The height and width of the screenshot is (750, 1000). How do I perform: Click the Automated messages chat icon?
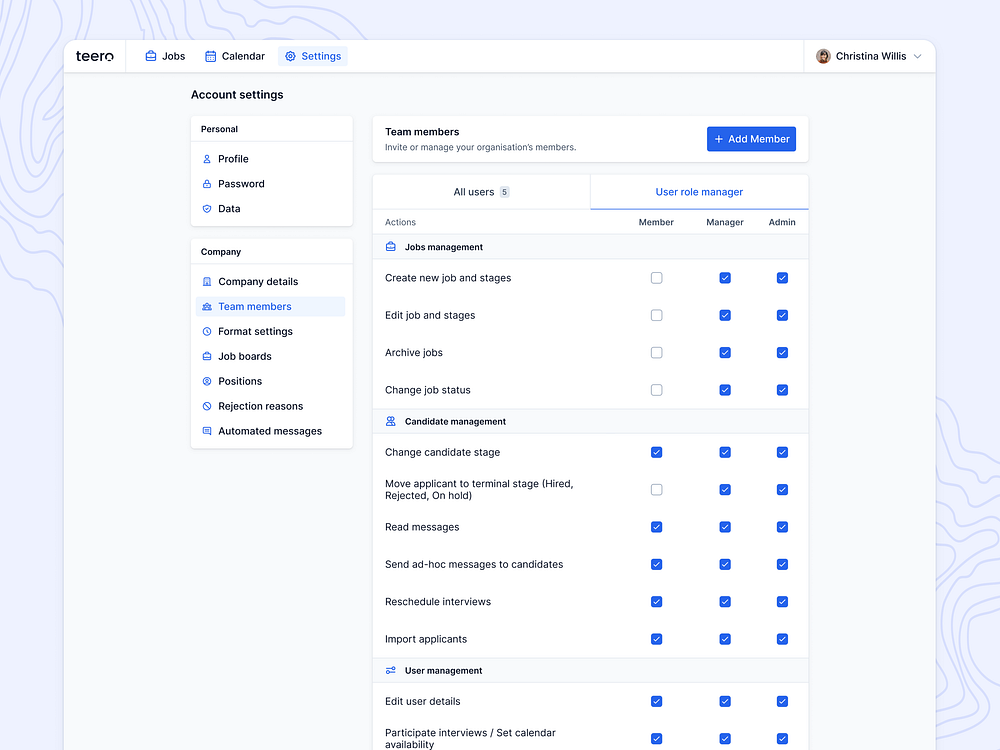click(207, 430)
